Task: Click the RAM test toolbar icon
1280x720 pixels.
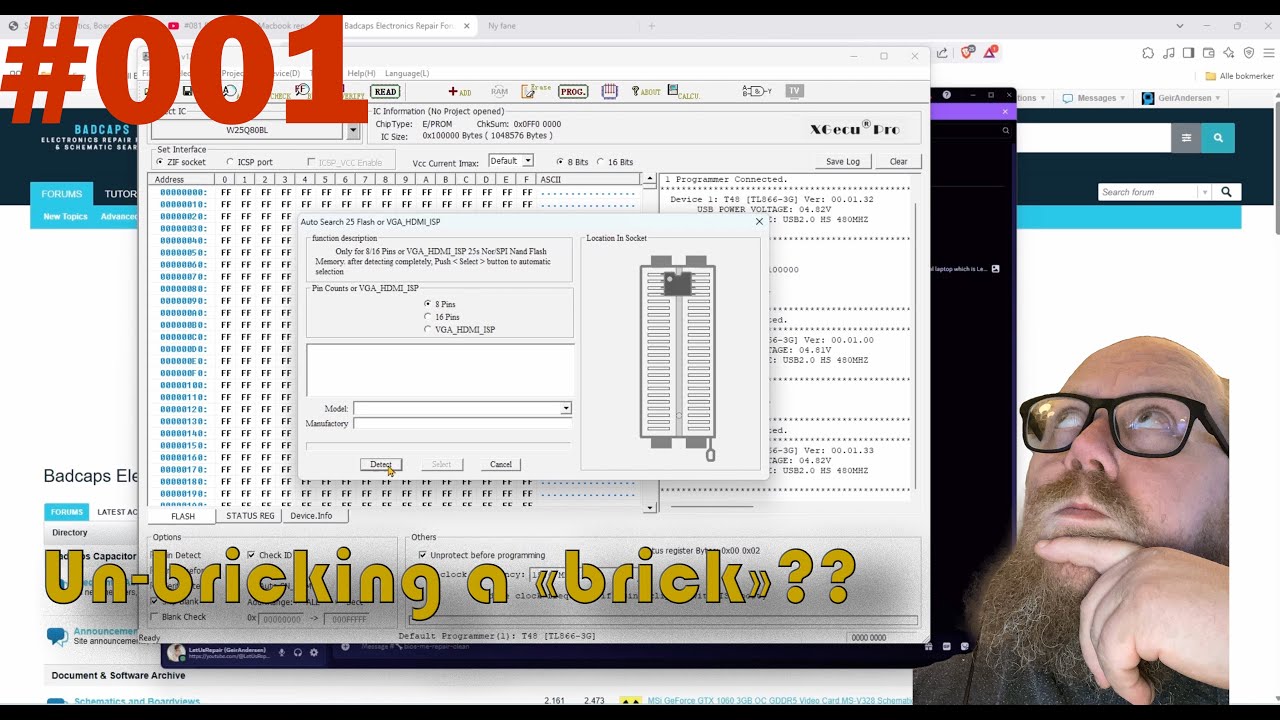Action: click(x=499, y=91)
